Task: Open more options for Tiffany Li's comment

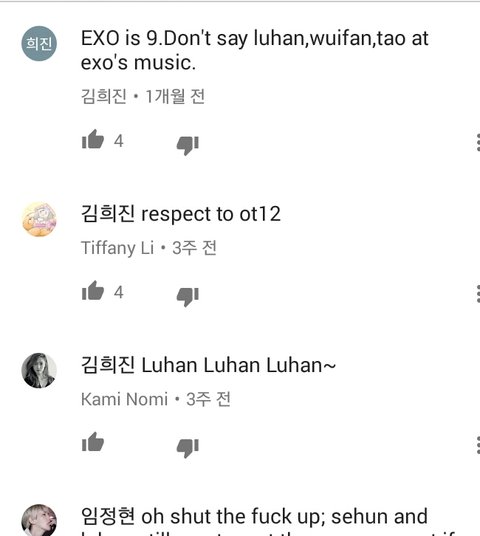Action: 478,294
